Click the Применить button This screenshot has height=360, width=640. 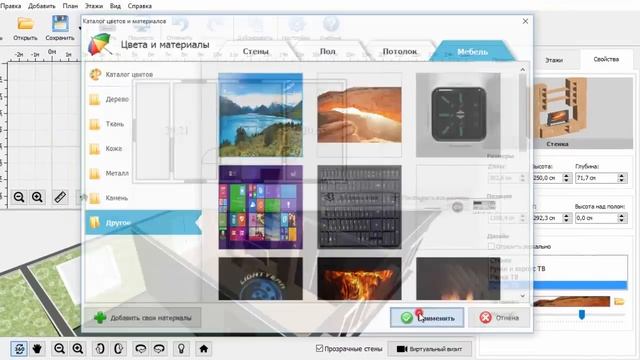[x=427, y=318]
